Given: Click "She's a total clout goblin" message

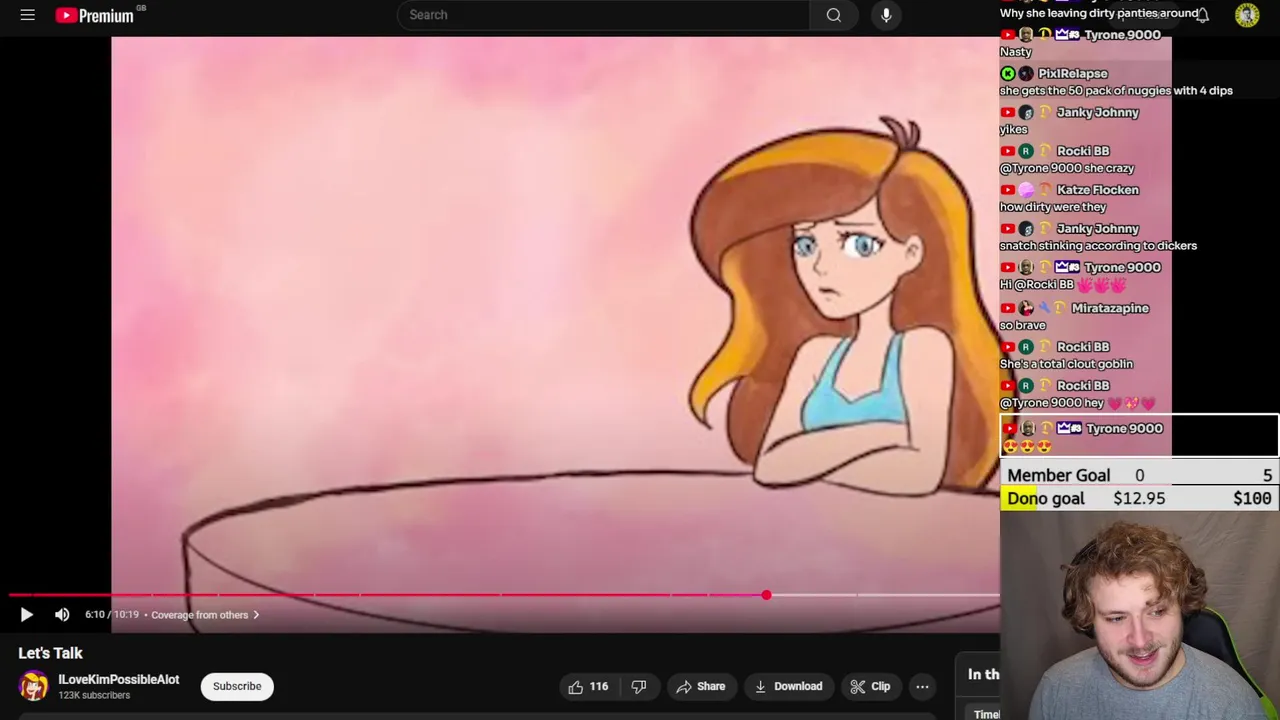Looking at the screenshot, I should (1066, 364).
